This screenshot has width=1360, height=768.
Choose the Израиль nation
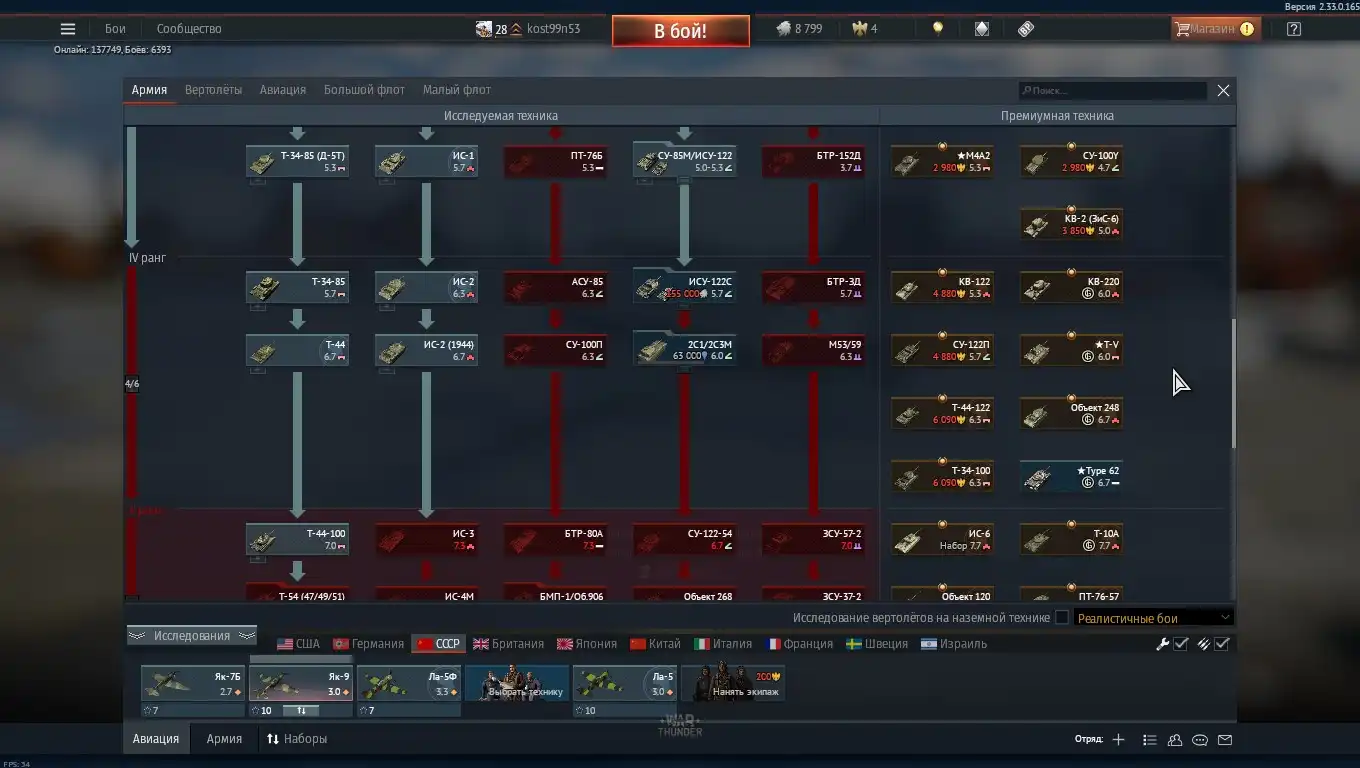[954, 644]
